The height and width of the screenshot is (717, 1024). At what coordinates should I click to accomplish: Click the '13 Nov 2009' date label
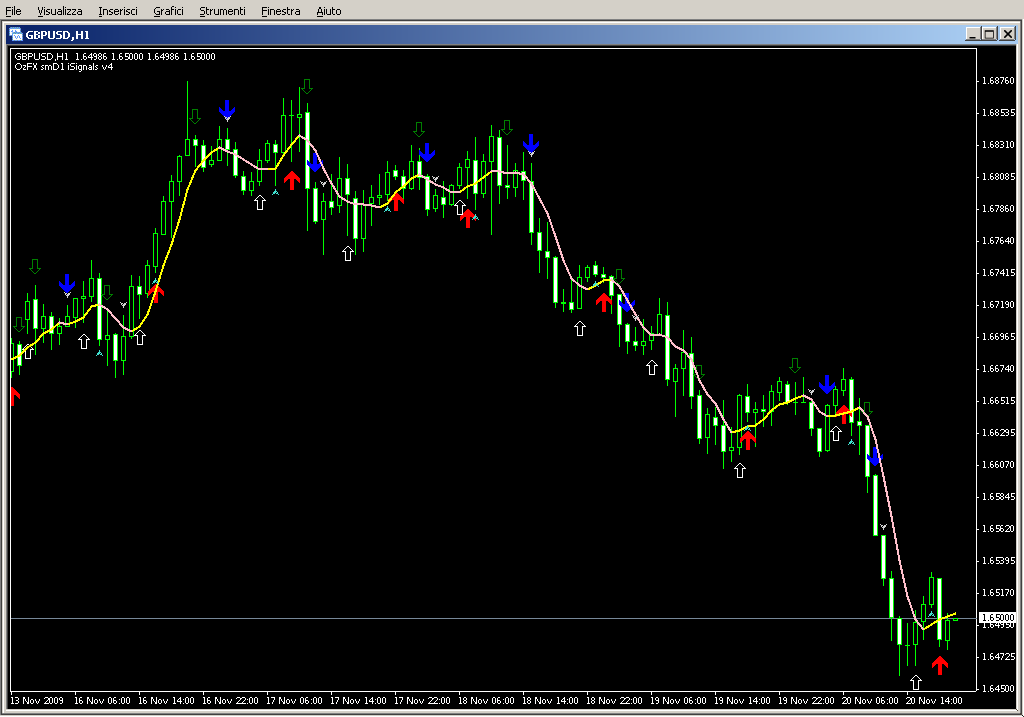point(37,701)
